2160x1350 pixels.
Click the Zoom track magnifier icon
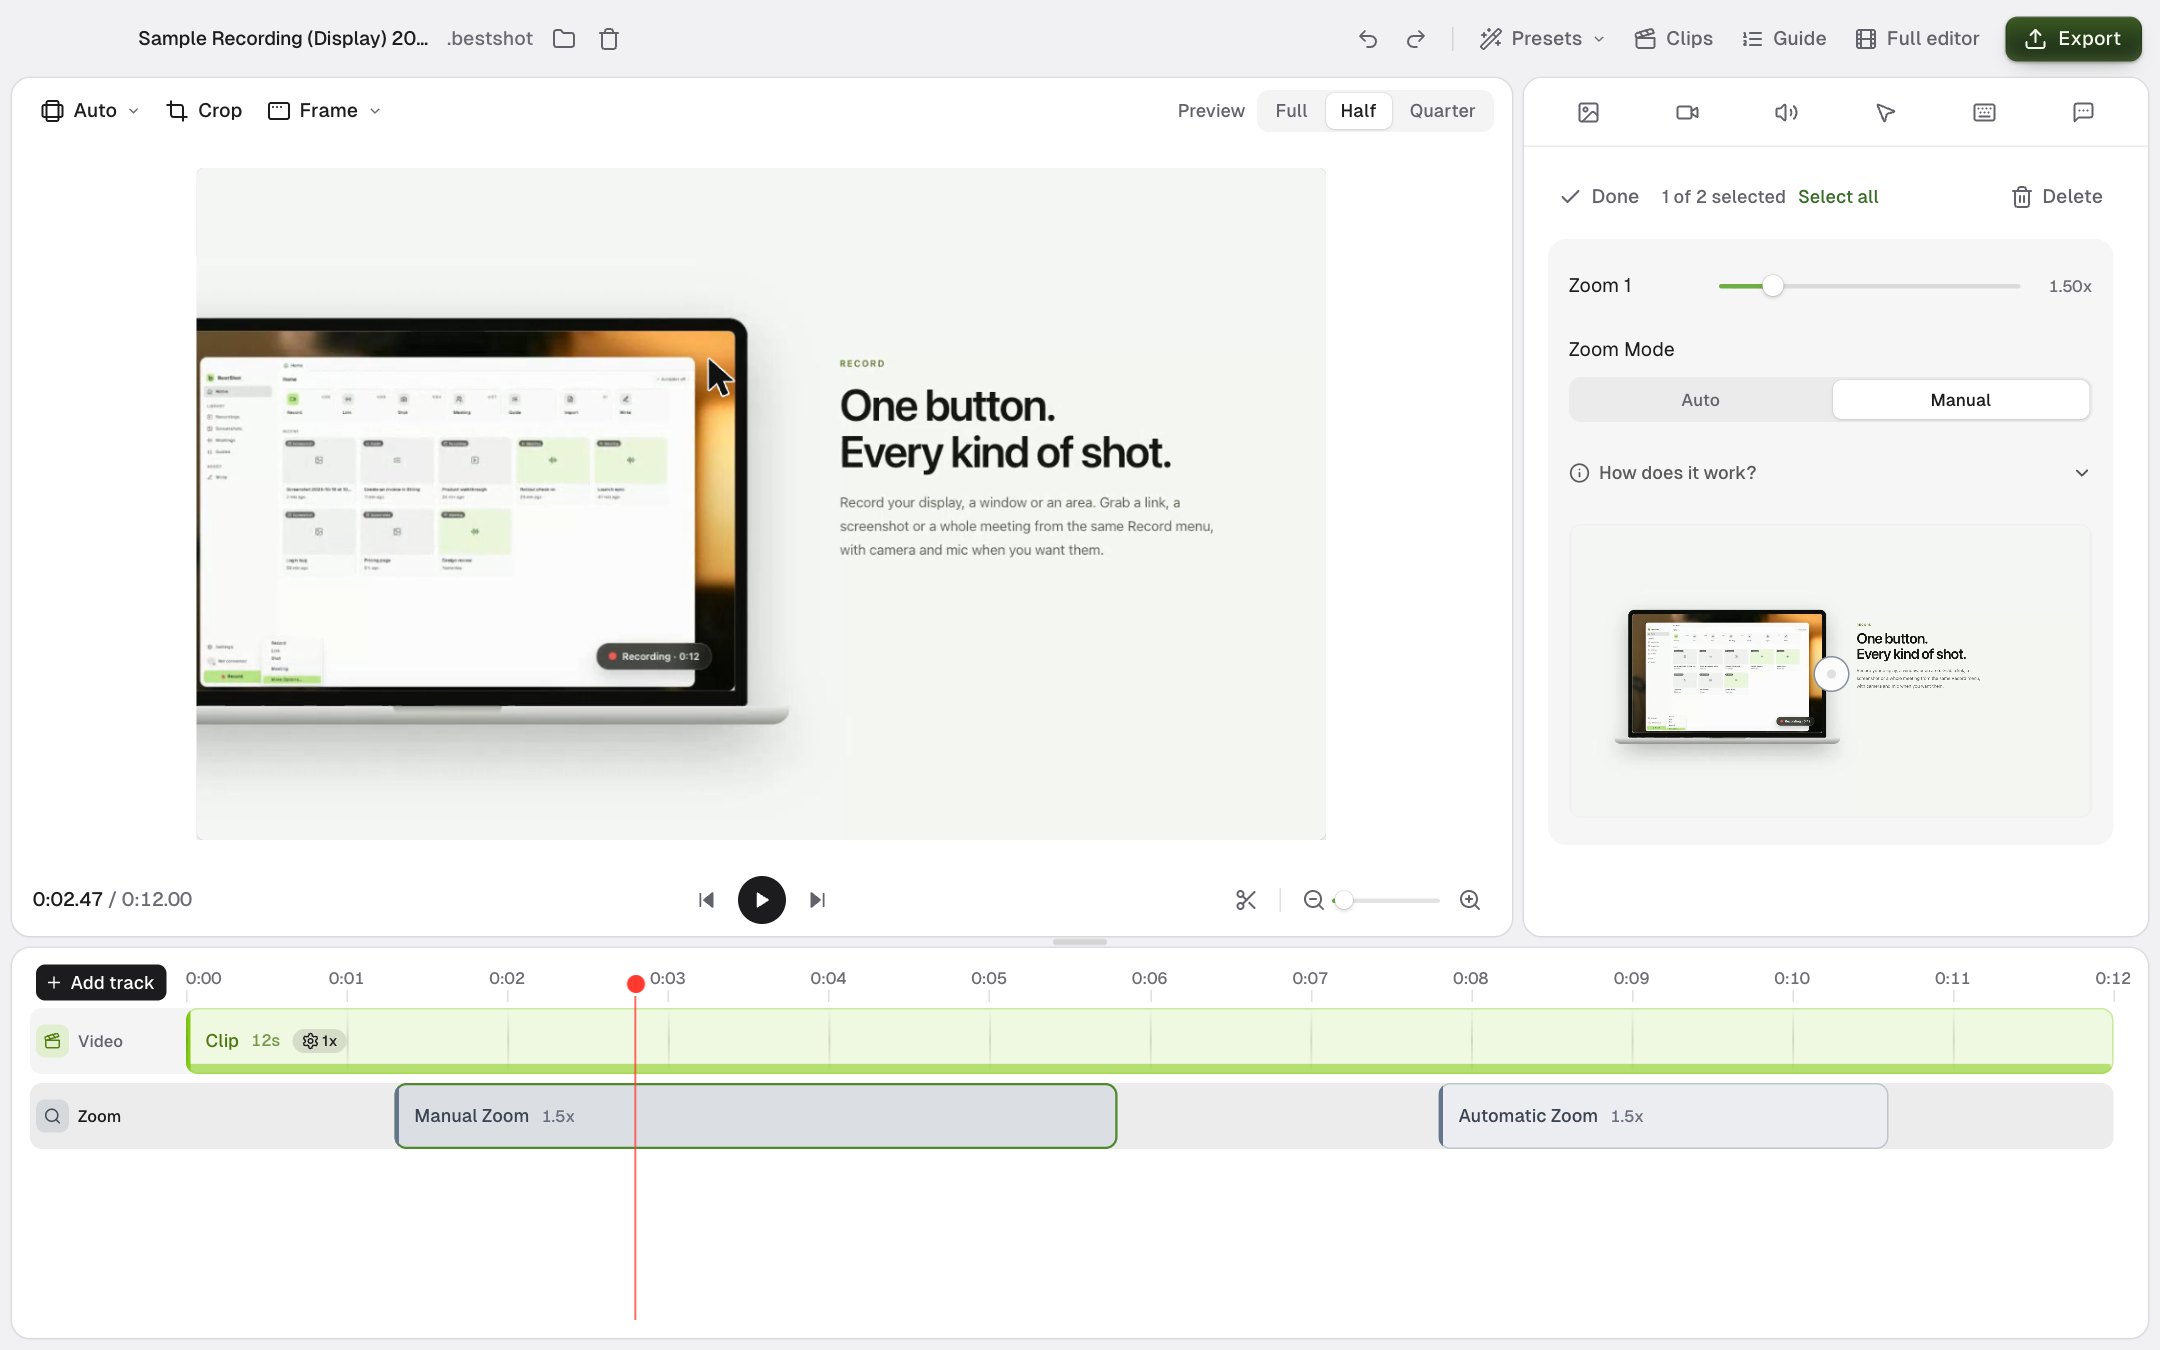[52, 1116]
